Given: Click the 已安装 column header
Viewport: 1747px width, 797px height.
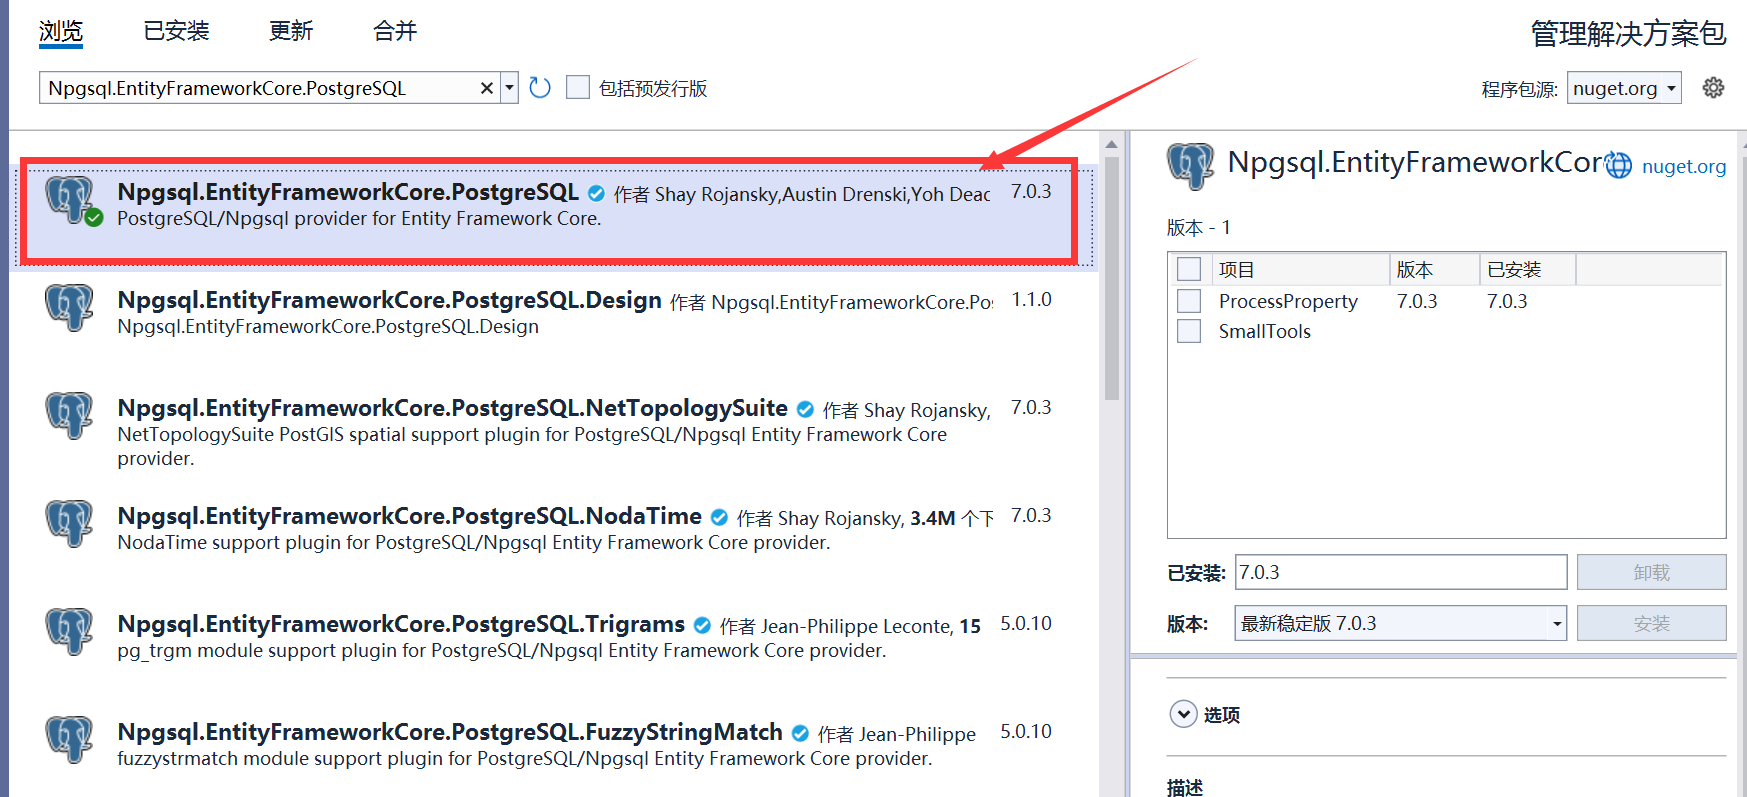Looking at the screenshot, I should [x=1527, y=269].
